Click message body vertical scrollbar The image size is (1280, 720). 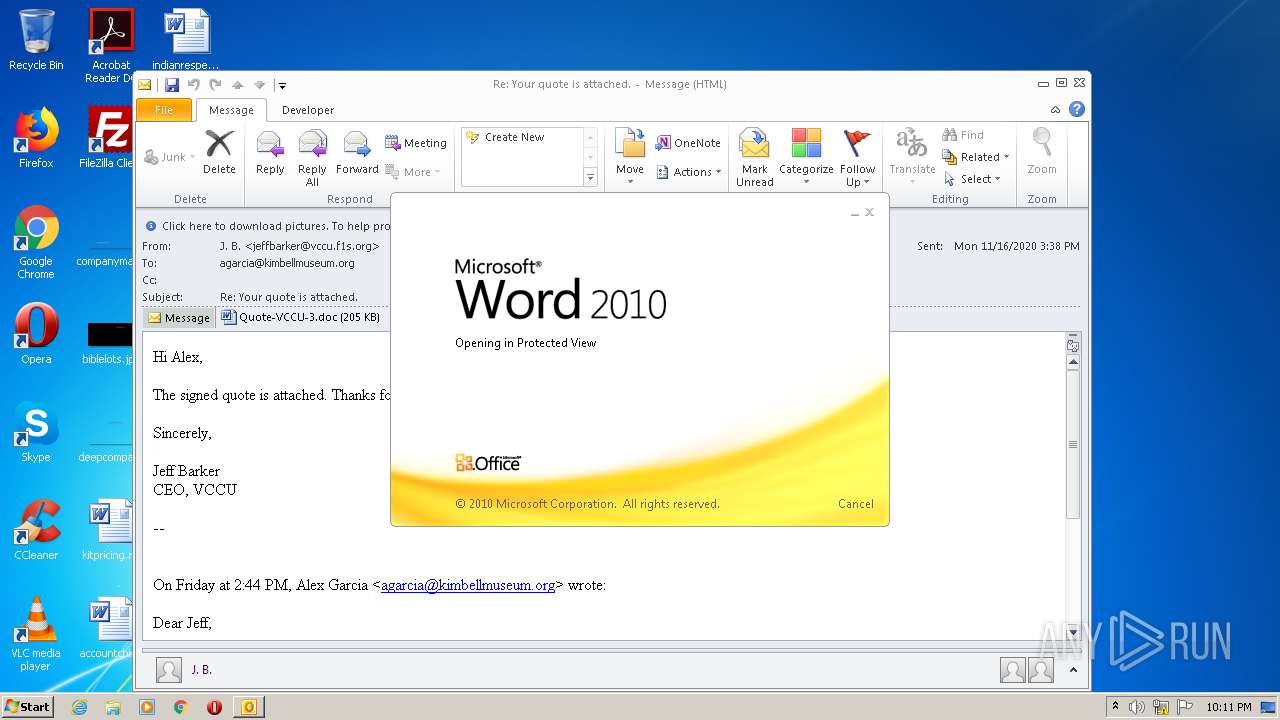(x=1073, y=445)
